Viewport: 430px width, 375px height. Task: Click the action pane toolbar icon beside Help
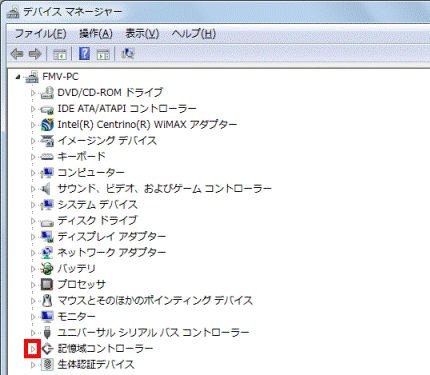103,54
